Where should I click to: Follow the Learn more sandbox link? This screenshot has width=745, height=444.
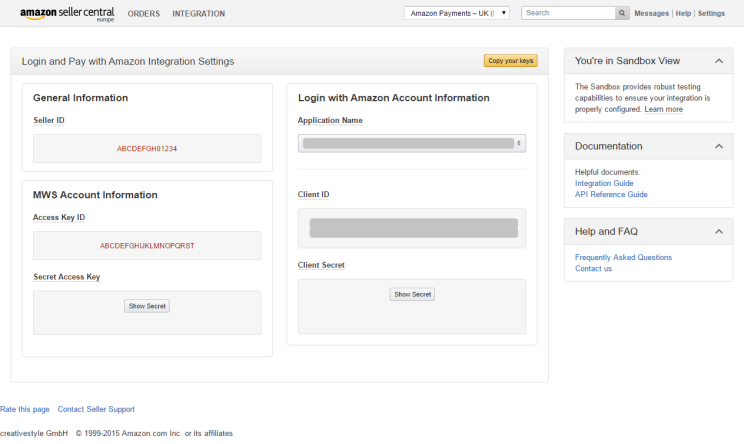[x=663, y=109]
